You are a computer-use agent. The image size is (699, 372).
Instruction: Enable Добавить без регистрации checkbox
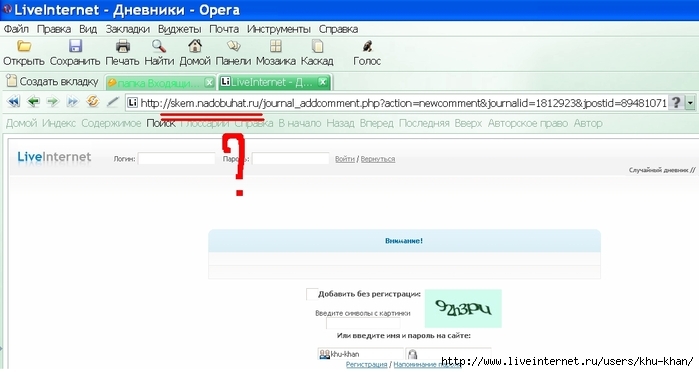pyautogui.click(x=312, y=294)
